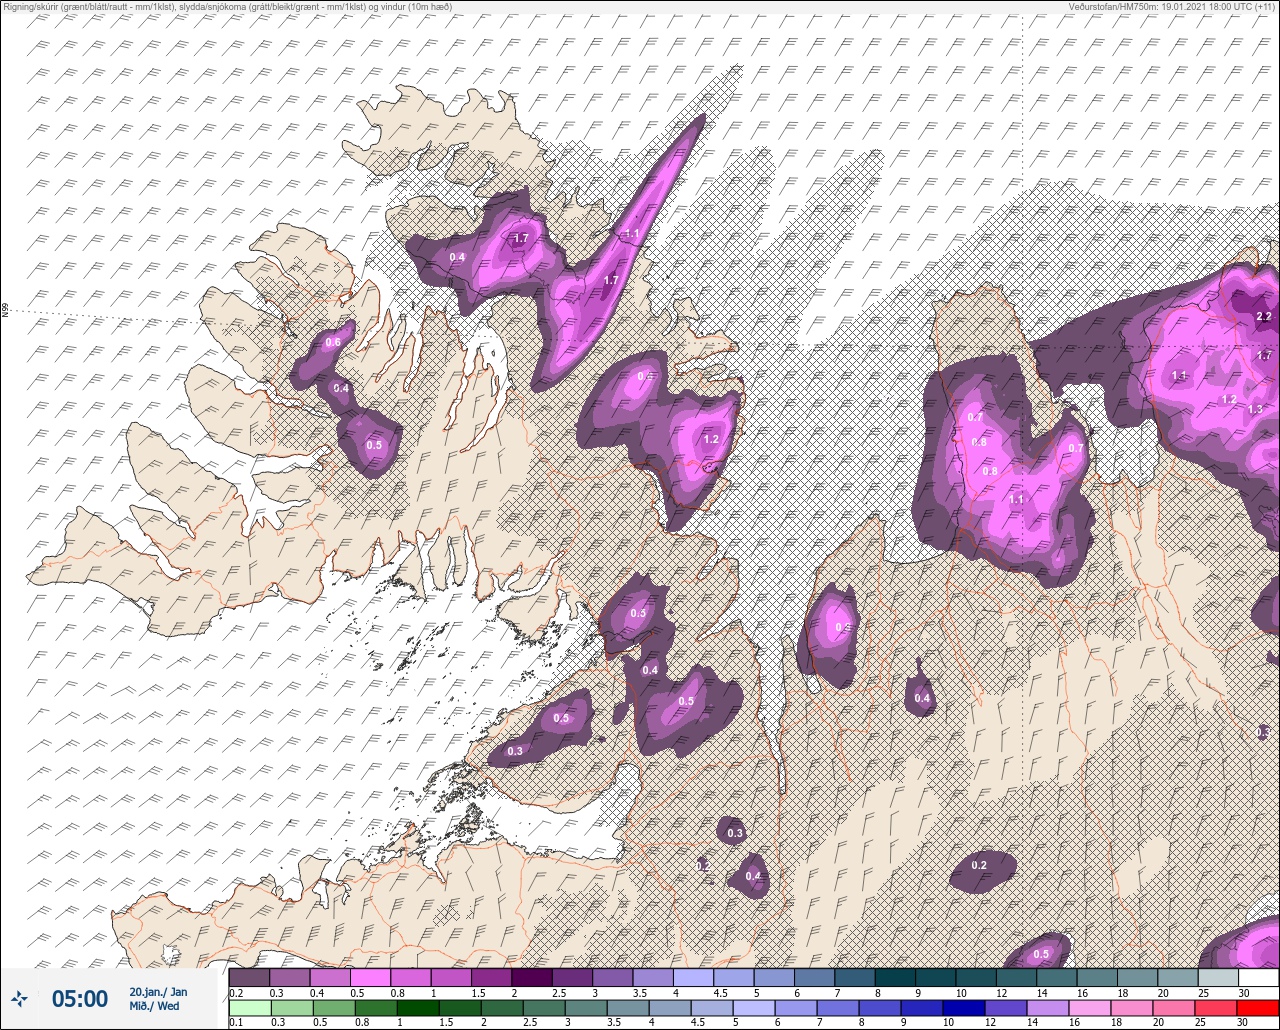
Task: Click the N99 label on the left edge
Action: click(x=5, y=311)
